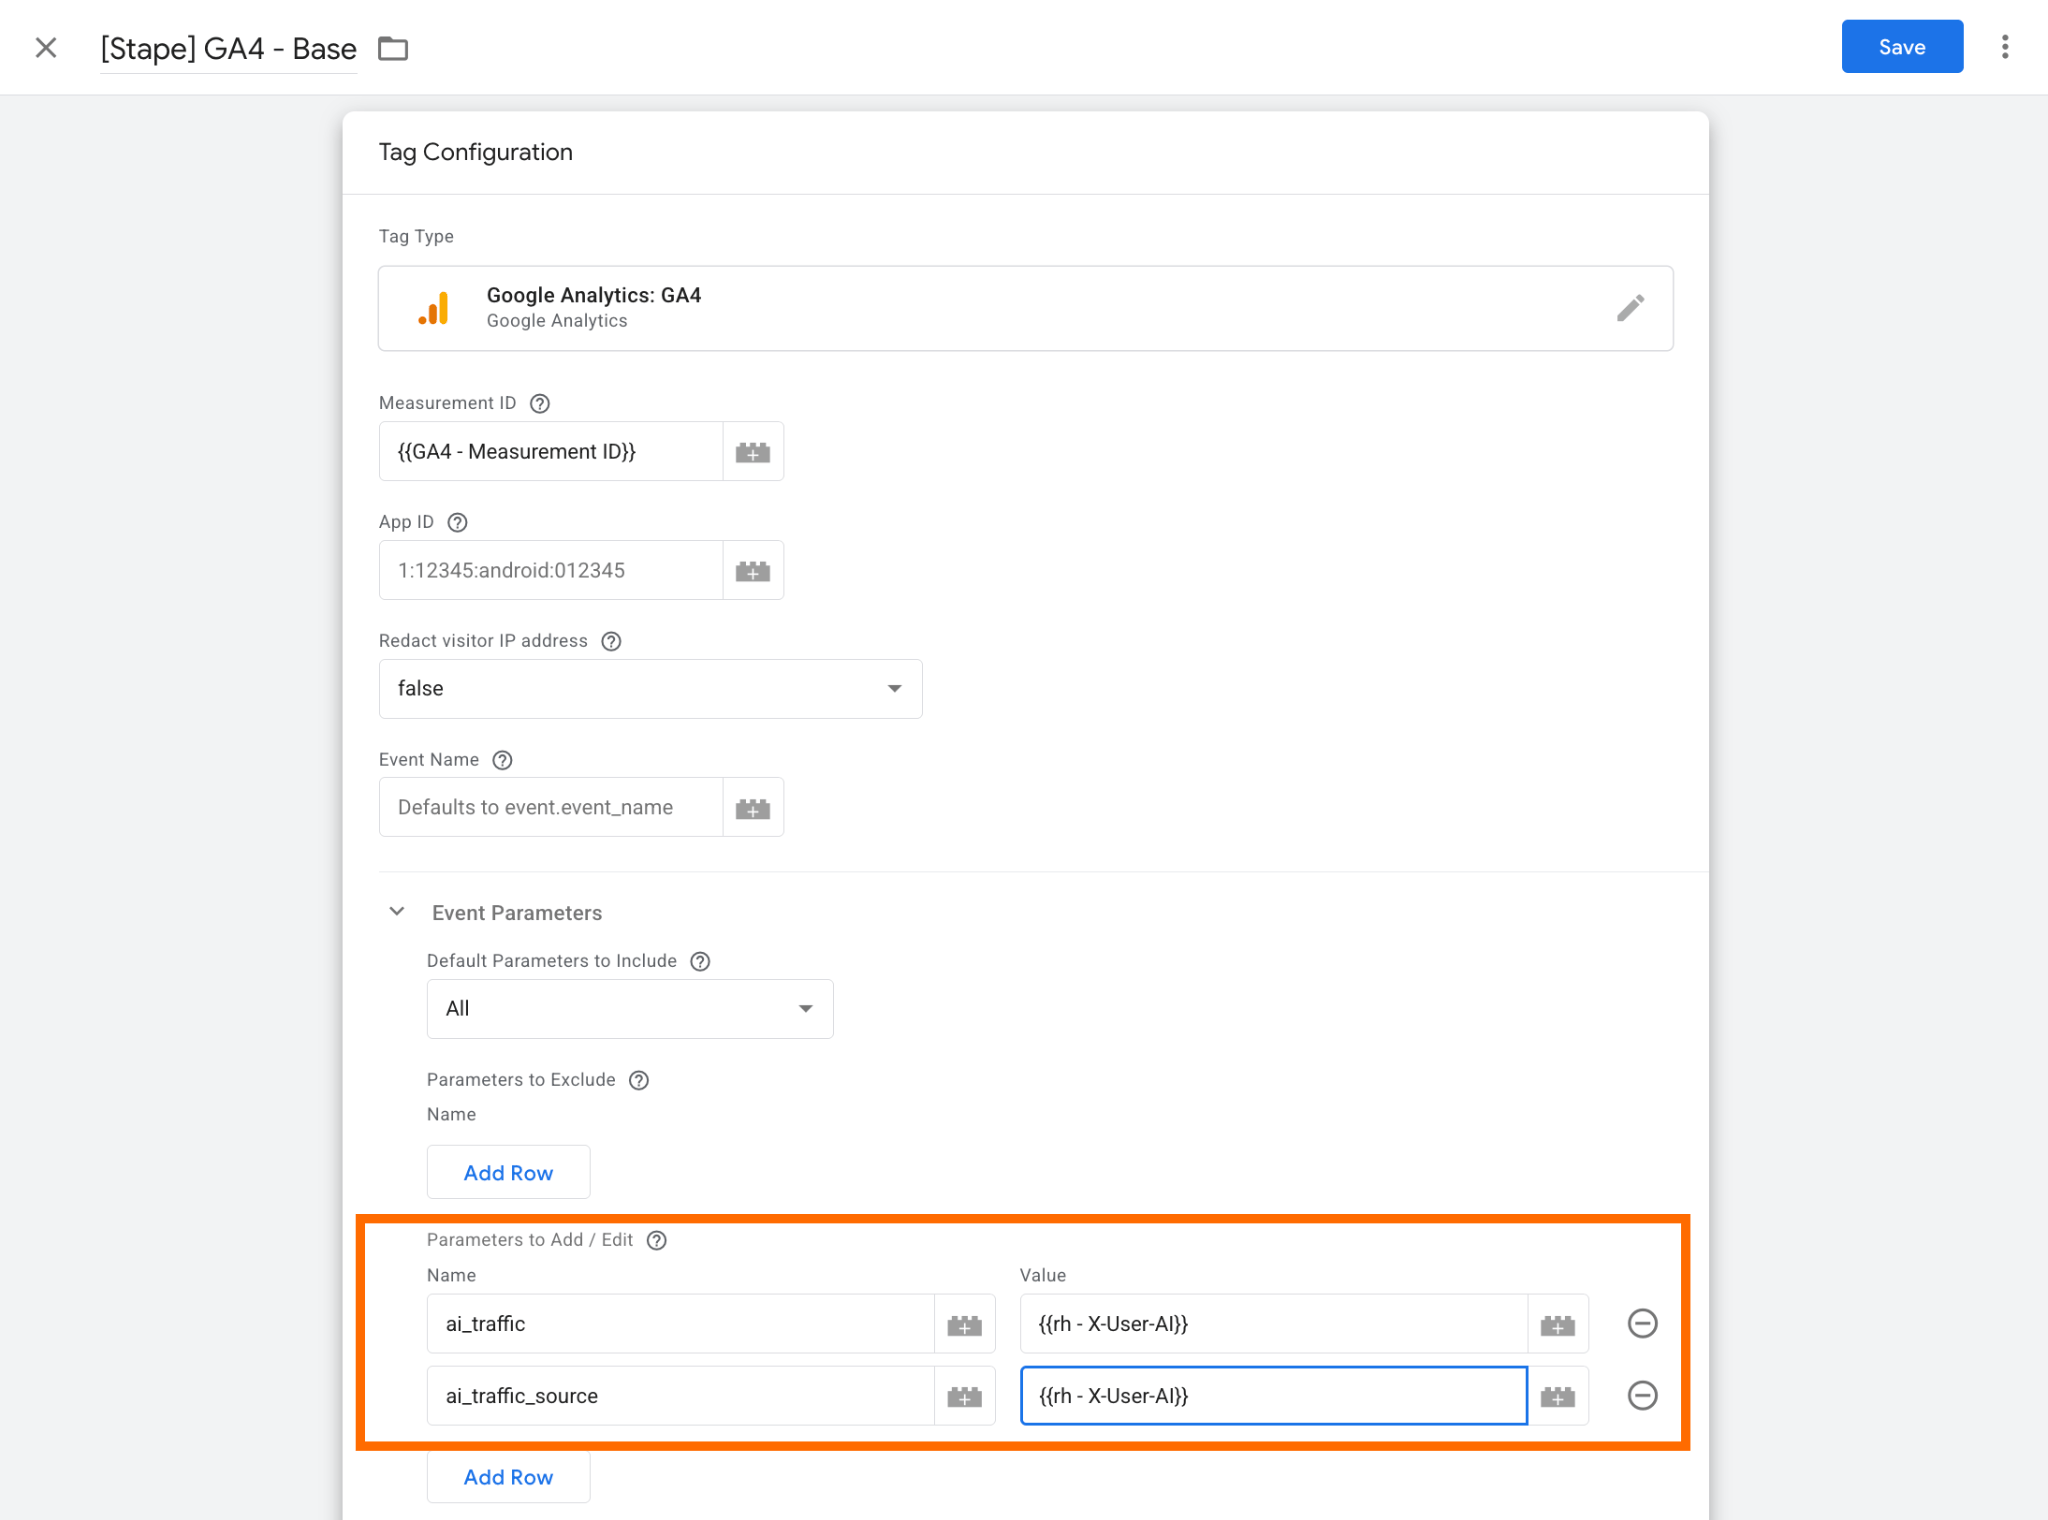Close the tag editor with the X icon

[x=46, y=47]
